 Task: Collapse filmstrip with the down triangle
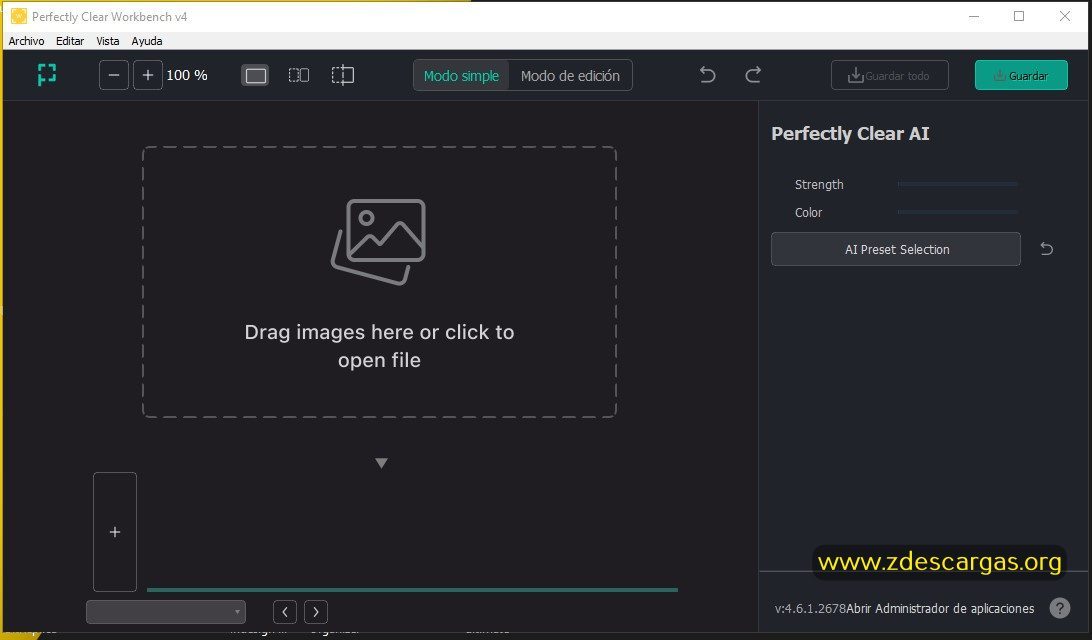click(x=381, y=463)
